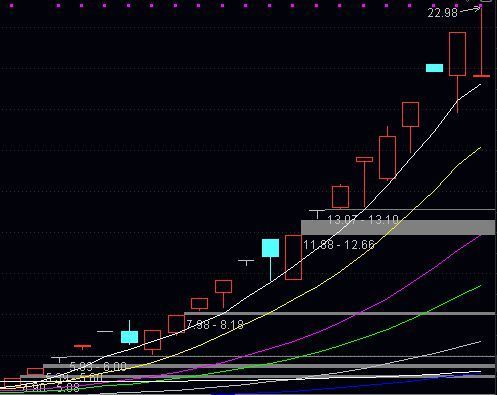The width and height of the screenshot is (497, 395).
Task: Click the cyan candle left of 11.88 - 12.66
Action: (x=270, y=260)
